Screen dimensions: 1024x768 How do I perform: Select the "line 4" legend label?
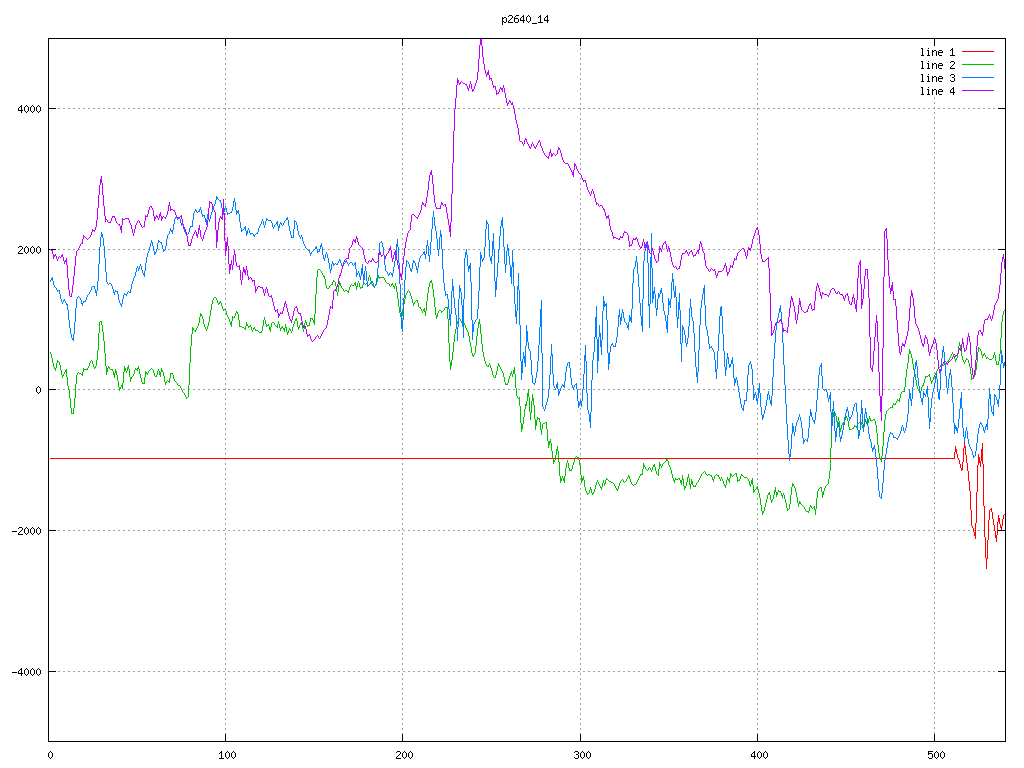[x=937, y=91]
